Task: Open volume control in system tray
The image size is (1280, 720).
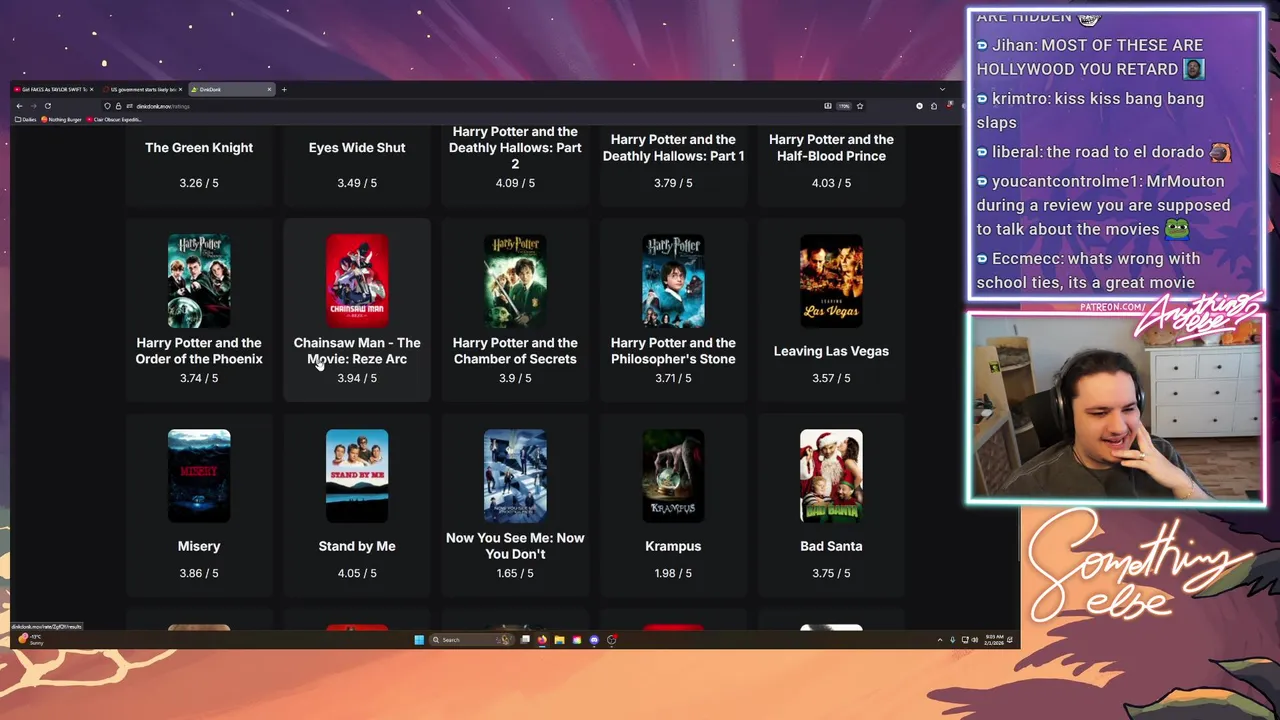Action: click(974, 640)
